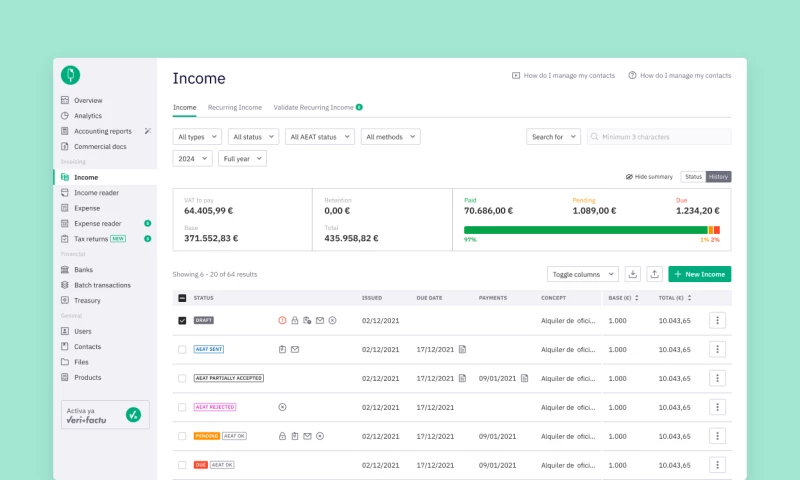Click the red warning icon in DRAFT row
800x480 pixels.
[x=282, y=320]
